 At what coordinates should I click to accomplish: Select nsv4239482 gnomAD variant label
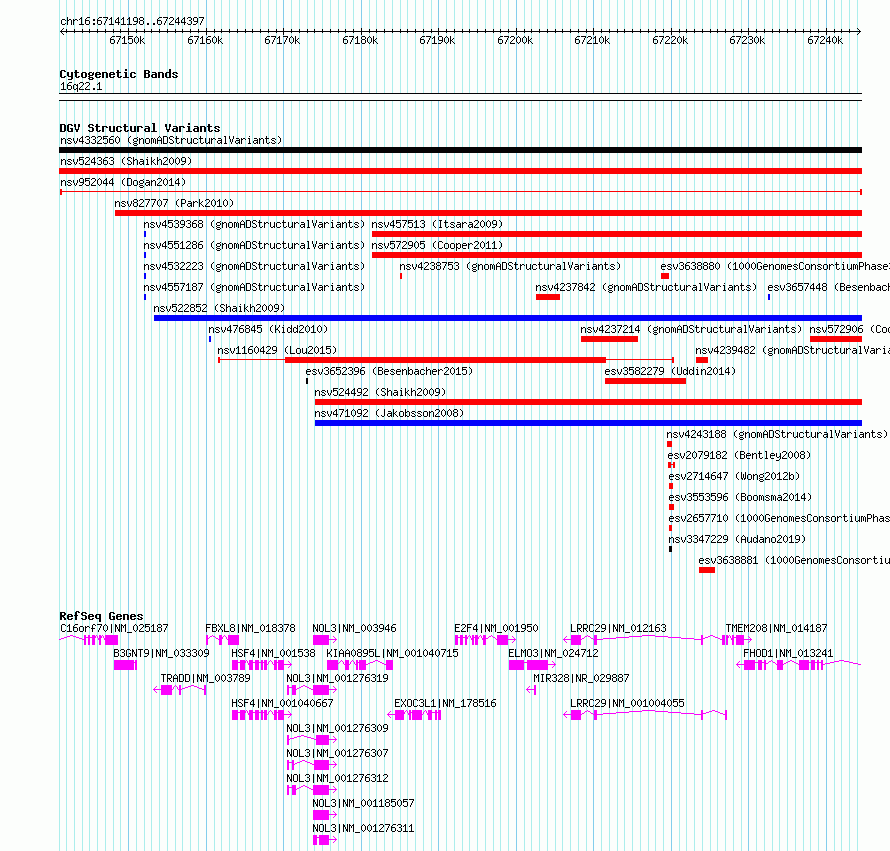click(792, 350)
